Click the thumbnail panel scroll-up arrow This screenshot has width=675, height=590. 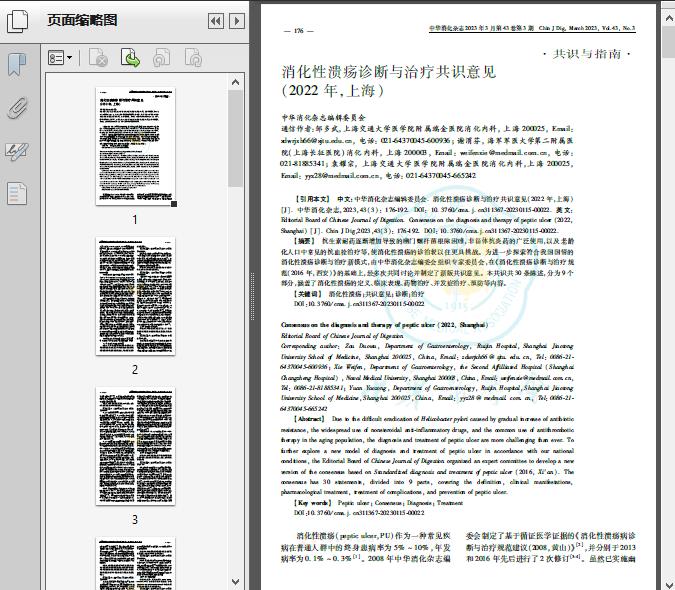(x=235, y=82)
